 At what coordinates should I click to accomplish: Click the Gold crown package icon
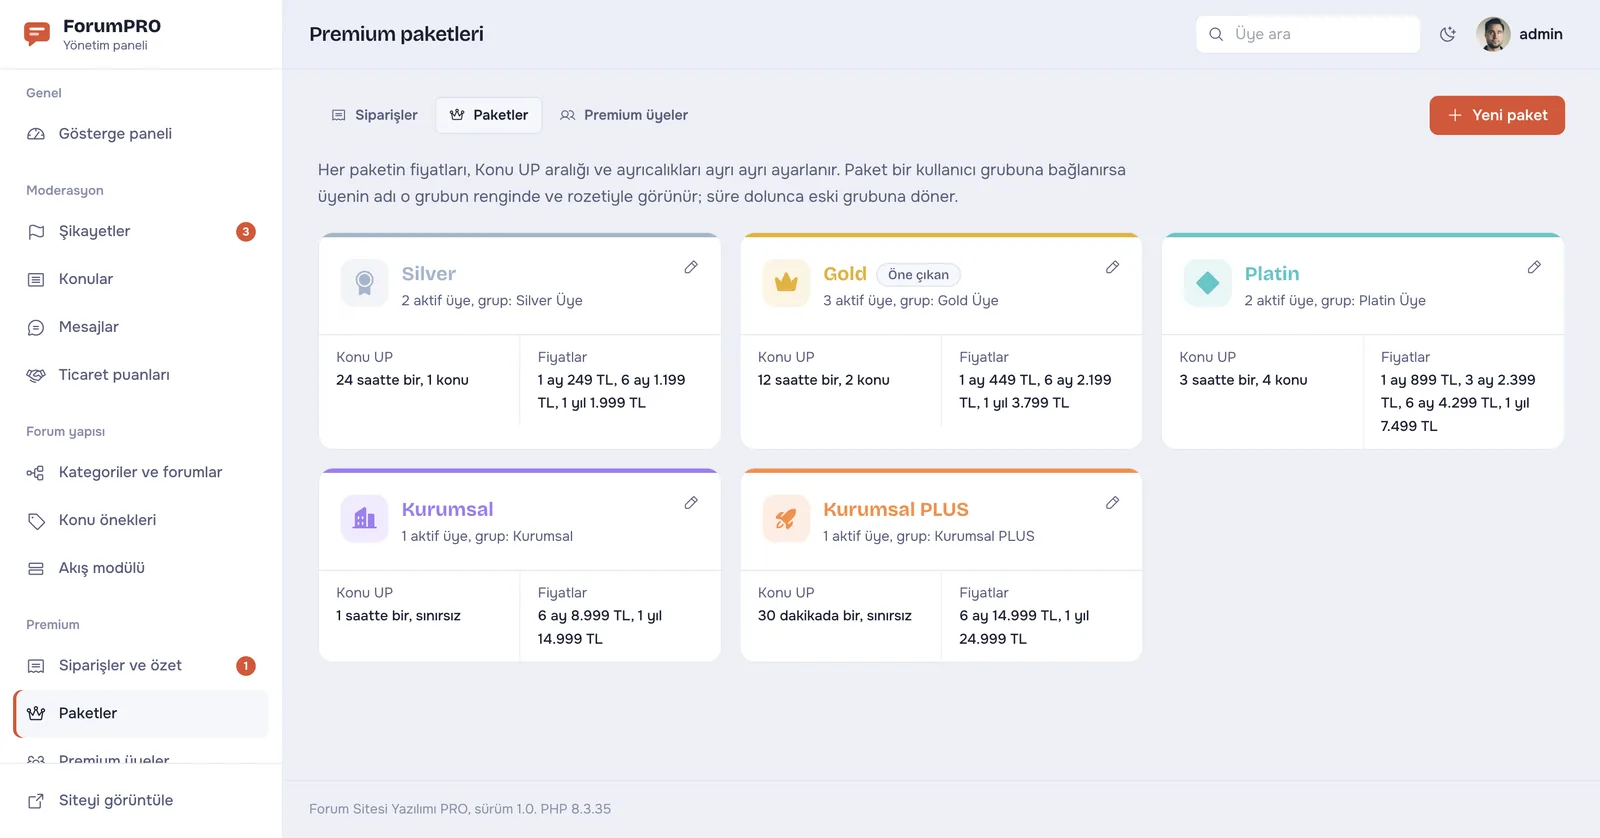(786, 283)
